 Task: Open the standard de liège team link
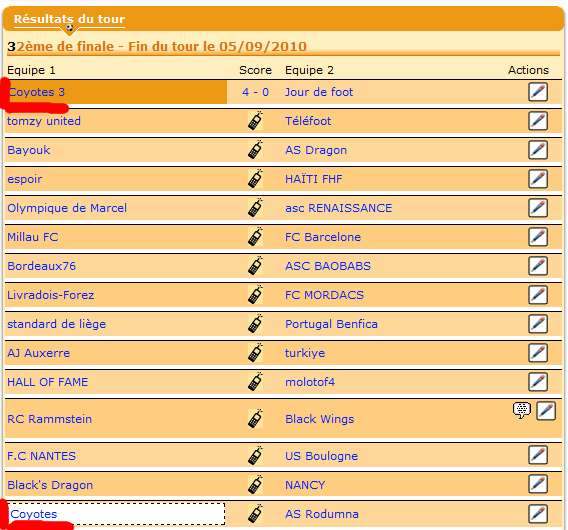[57, 324]
